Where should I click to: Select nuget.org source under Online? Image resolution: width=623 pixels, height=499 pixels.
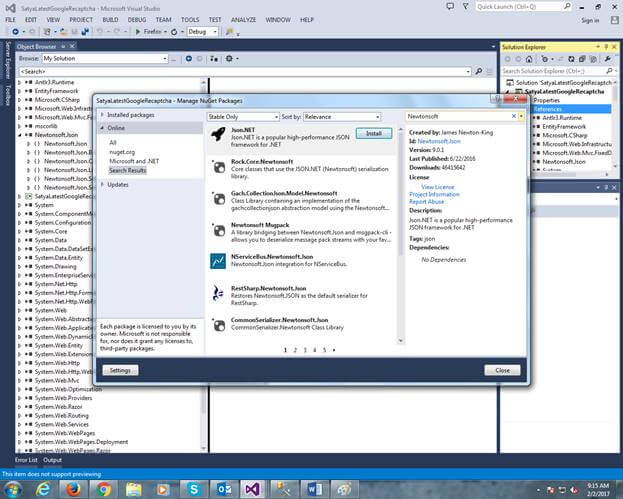tap(122, 152)
